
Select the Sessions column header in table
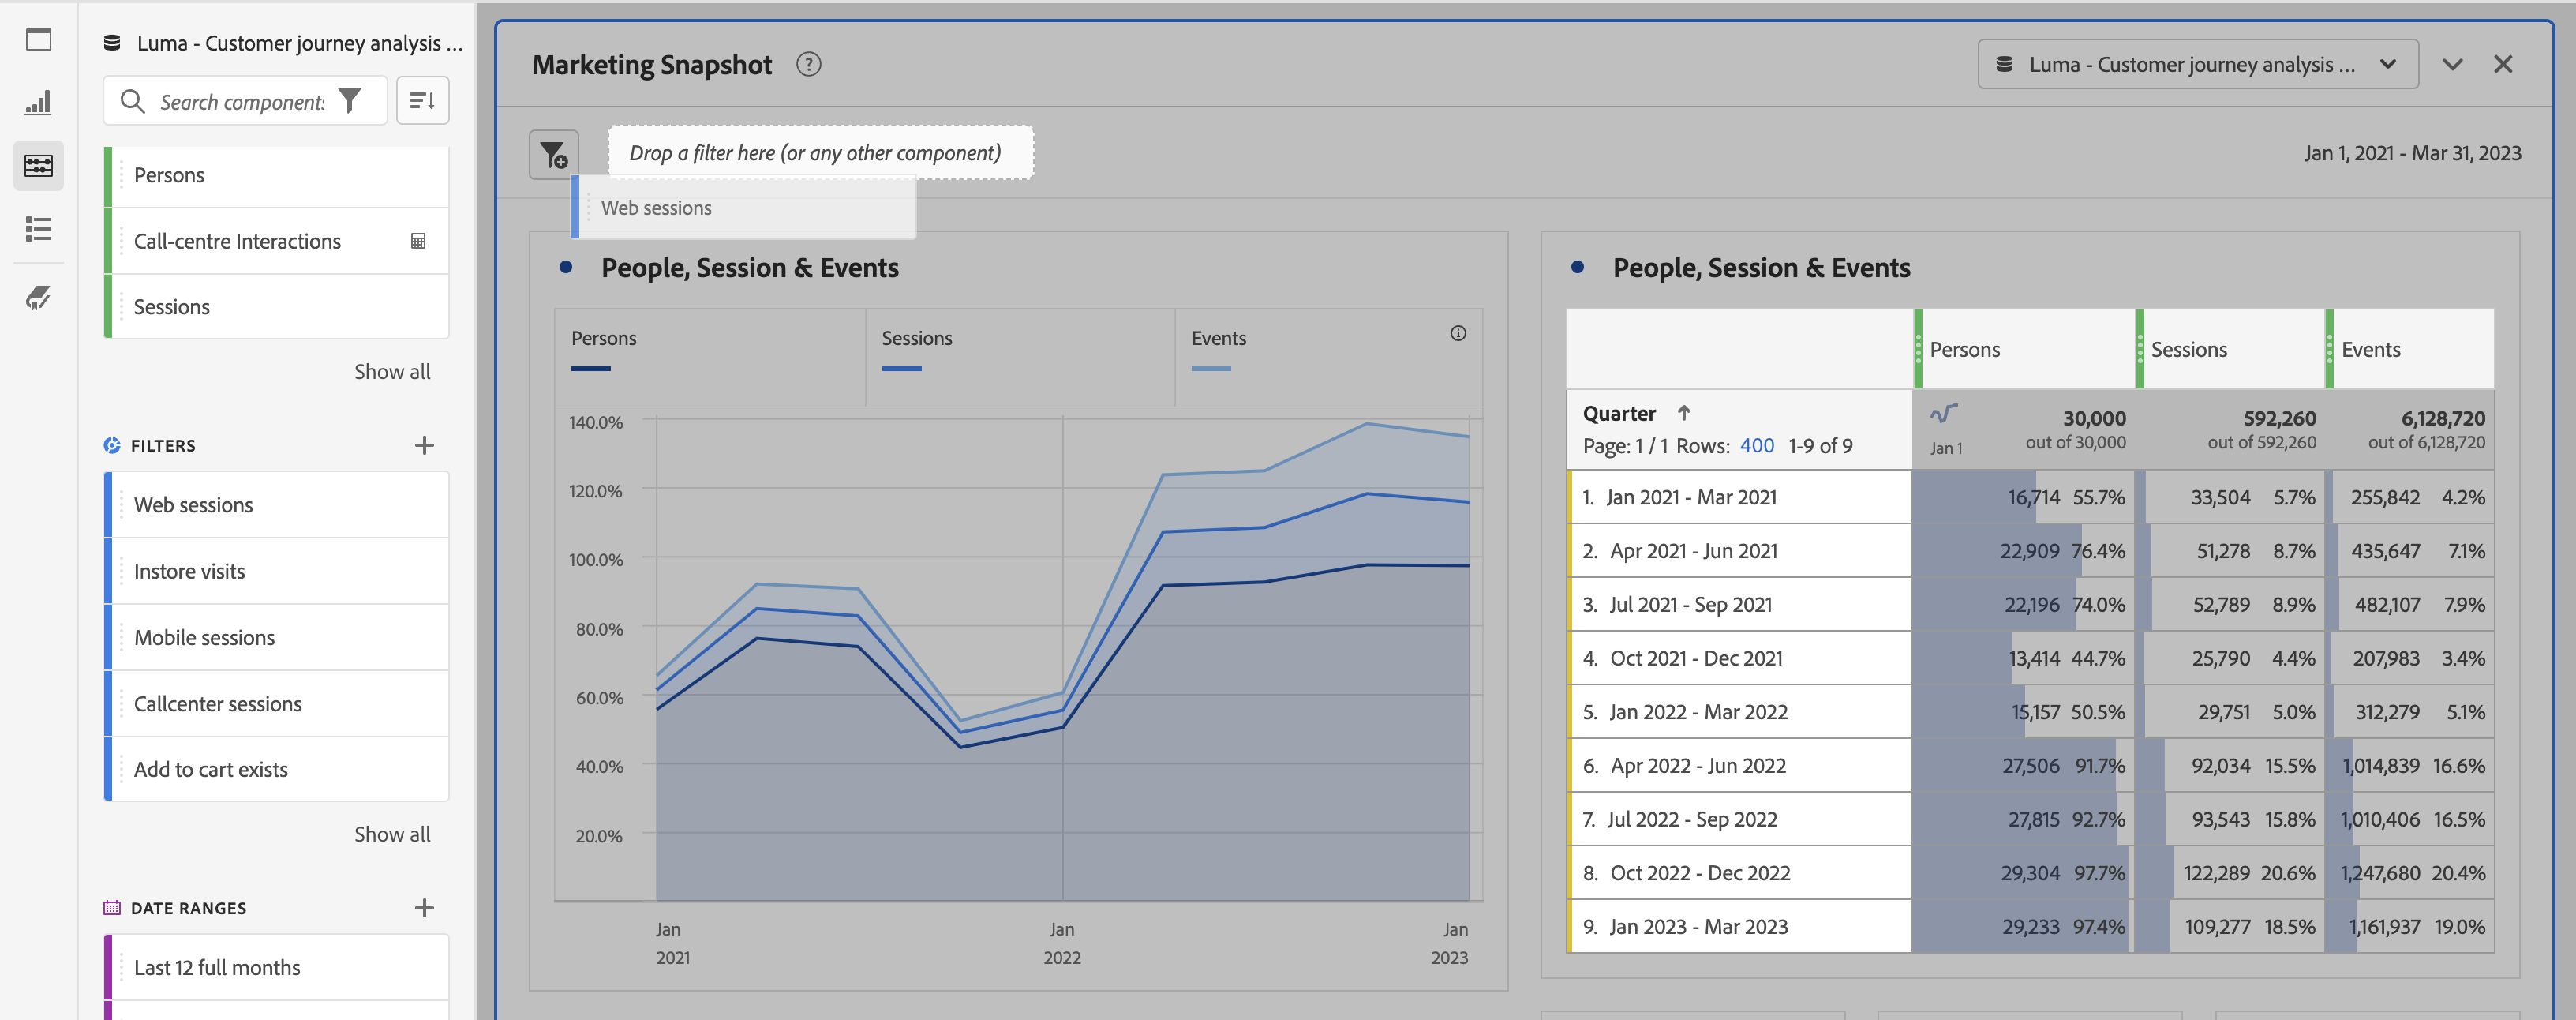pyautogui.click(x=2188, y=350)
